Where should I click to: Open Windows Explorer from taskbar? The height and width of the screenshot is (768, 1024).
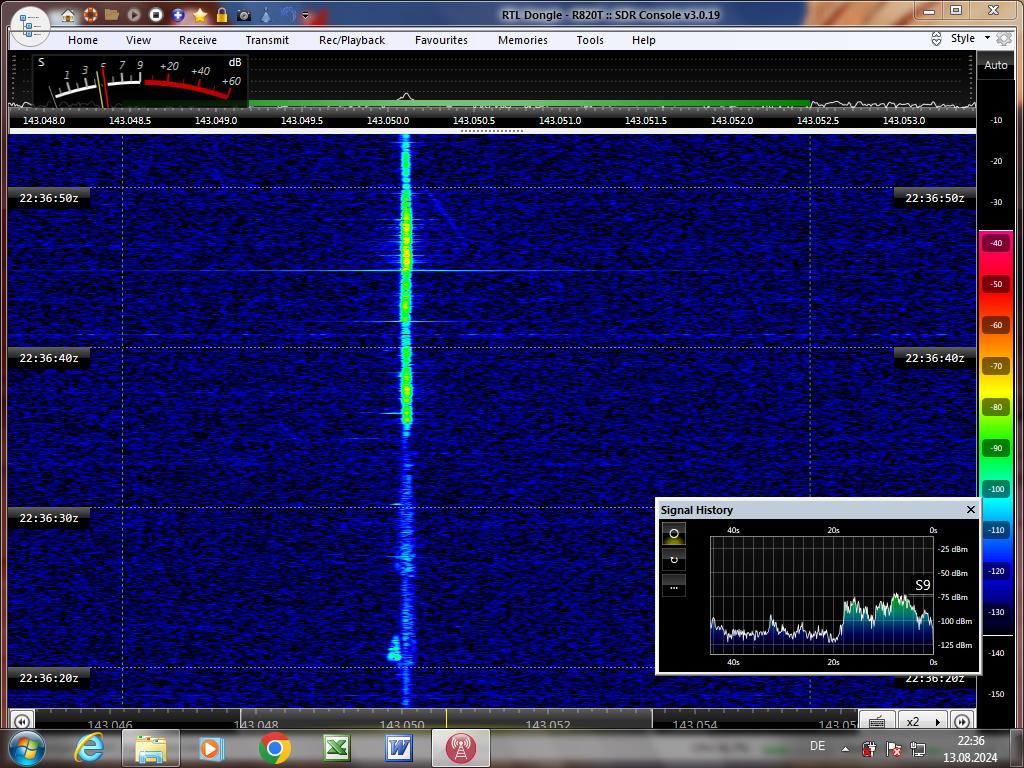pos(150,748)
